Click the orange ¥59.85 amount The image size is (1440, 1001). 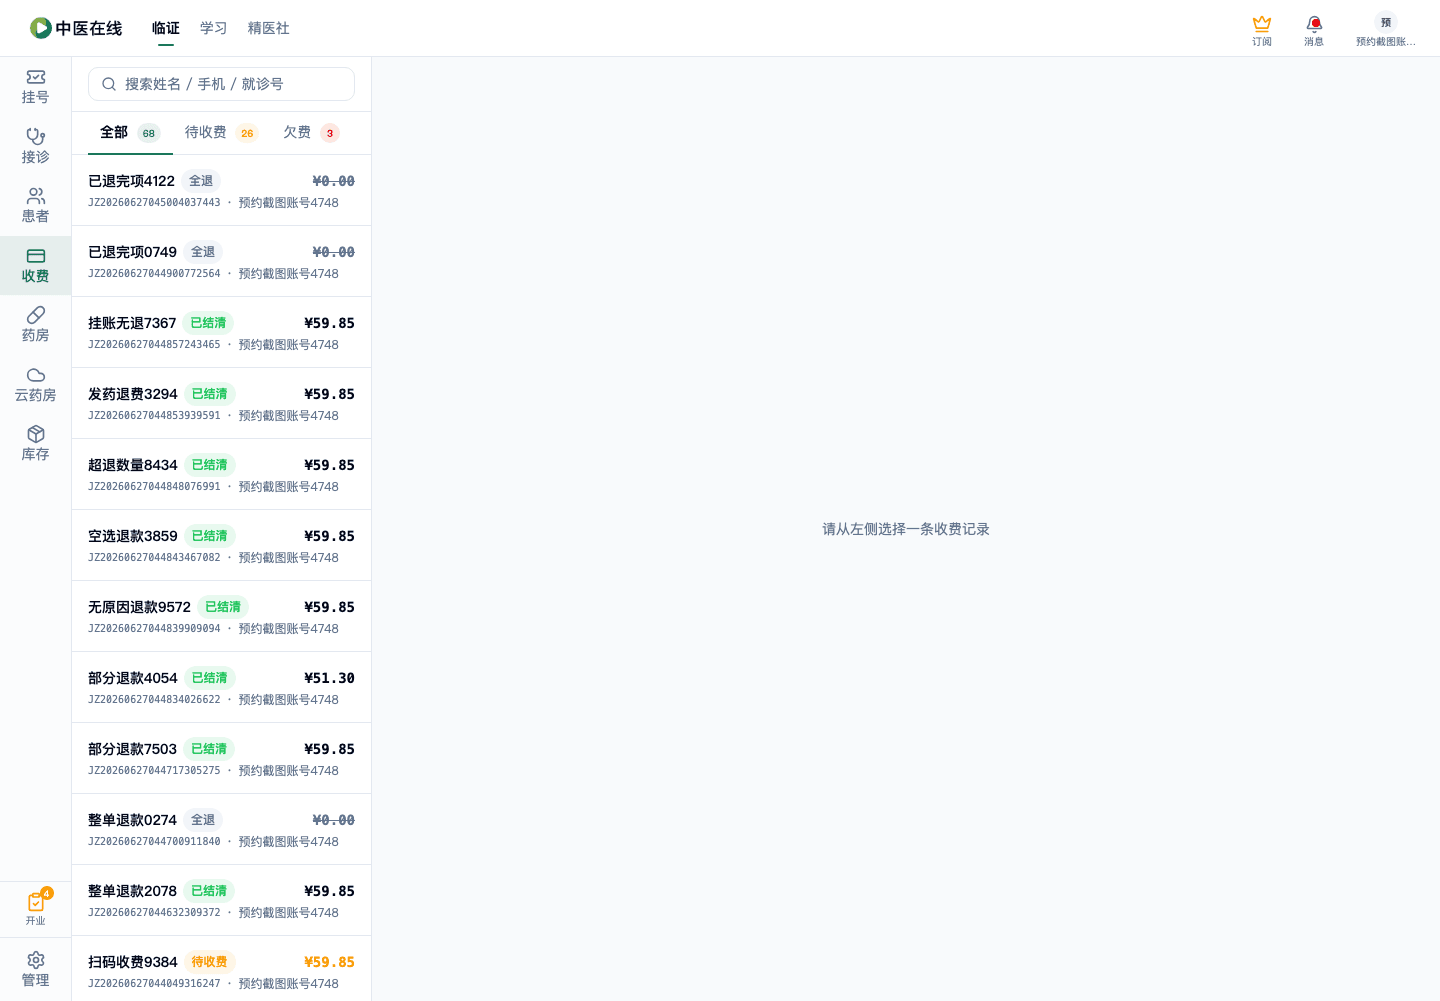click(329, 962)
